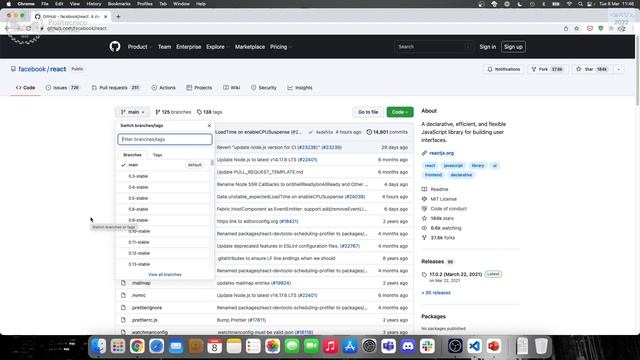Click Go to file button
Image resolution: width=640 pixels, height=360 pixels.
coord(368,112)
